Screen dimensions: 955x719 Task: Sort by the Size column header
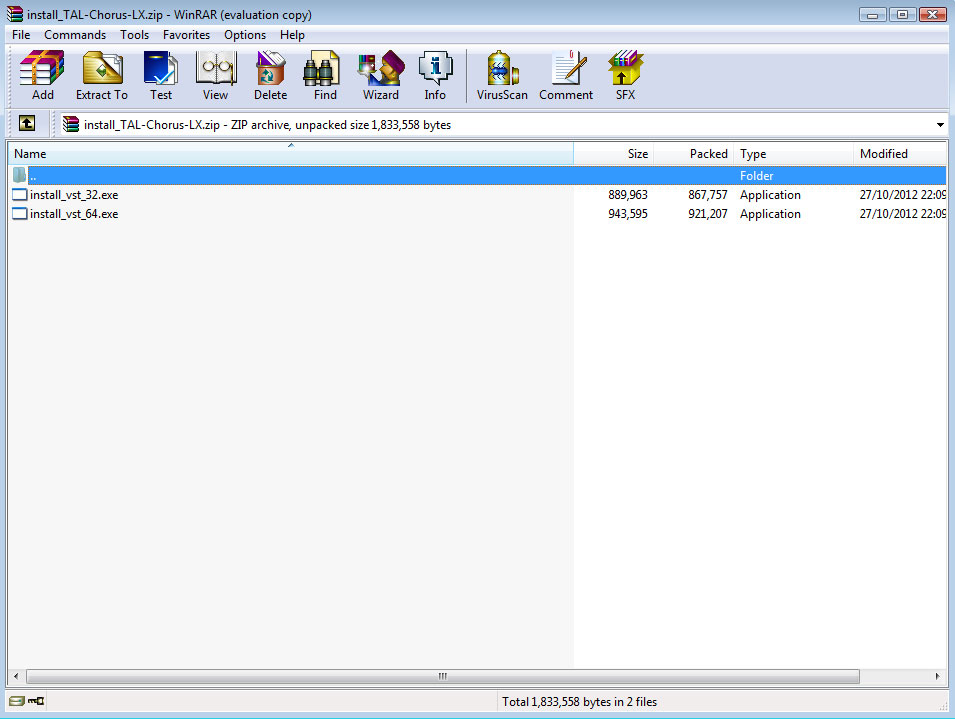pos(613,153)
